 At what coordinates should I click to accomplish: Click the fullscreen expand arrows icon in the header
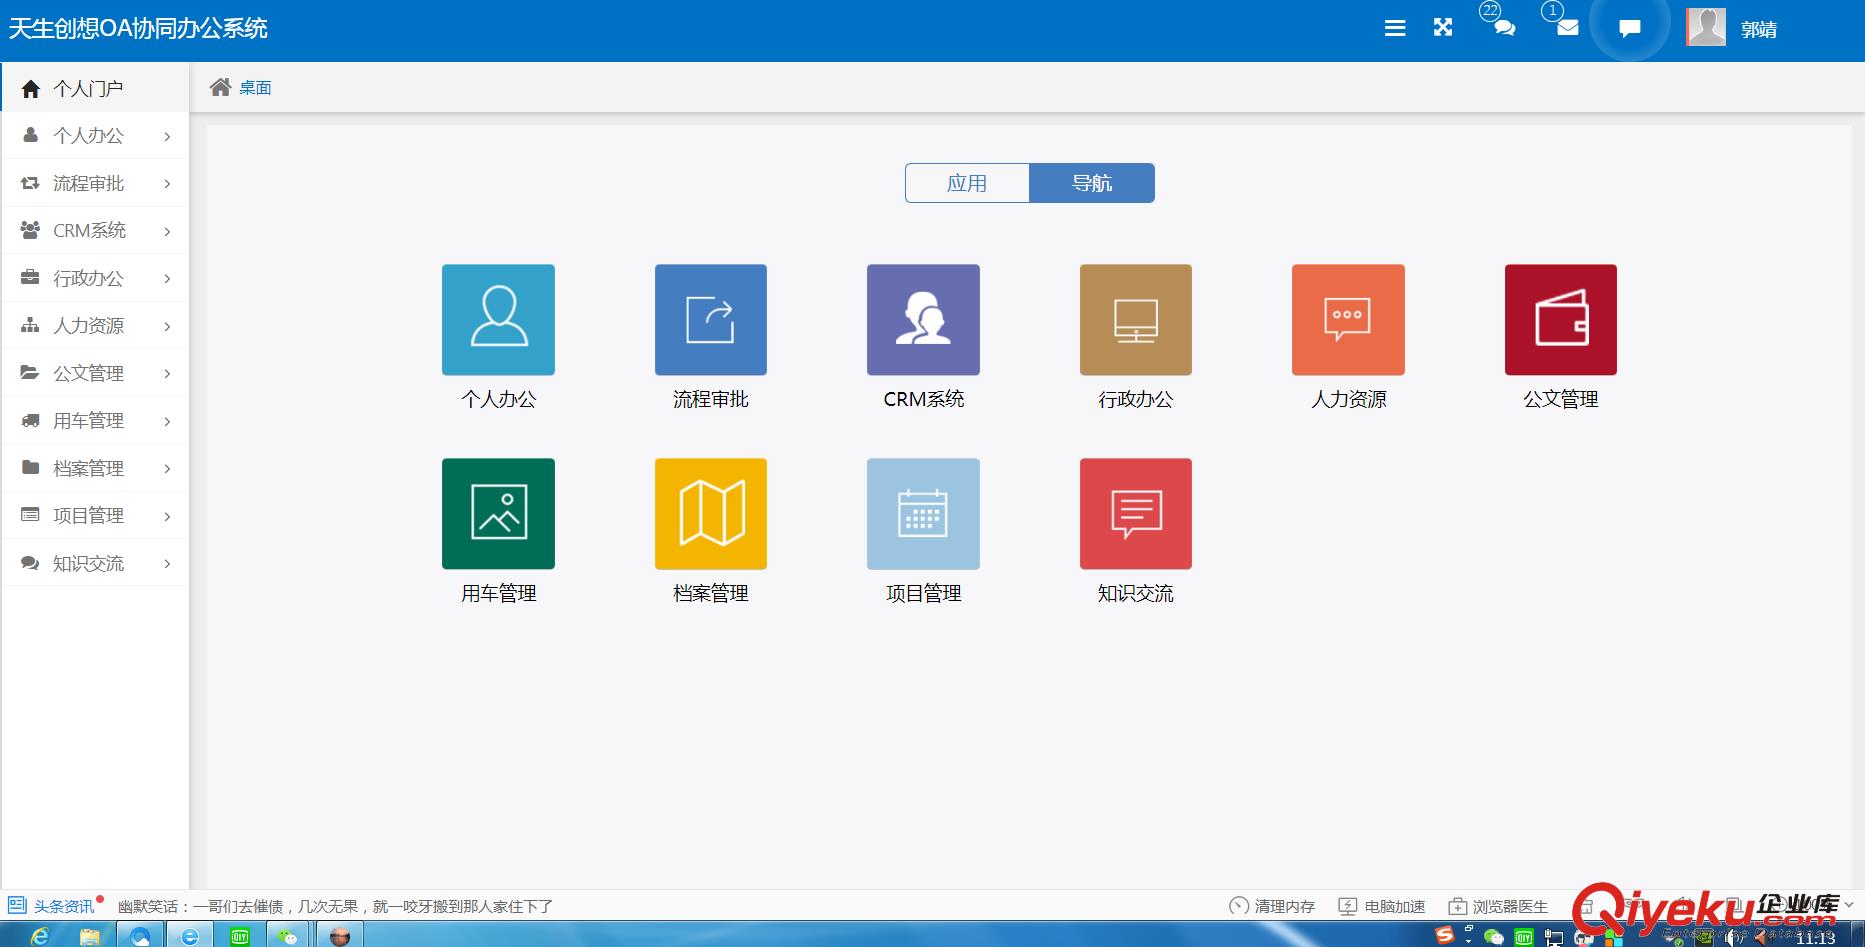(x=1443, y=28)
